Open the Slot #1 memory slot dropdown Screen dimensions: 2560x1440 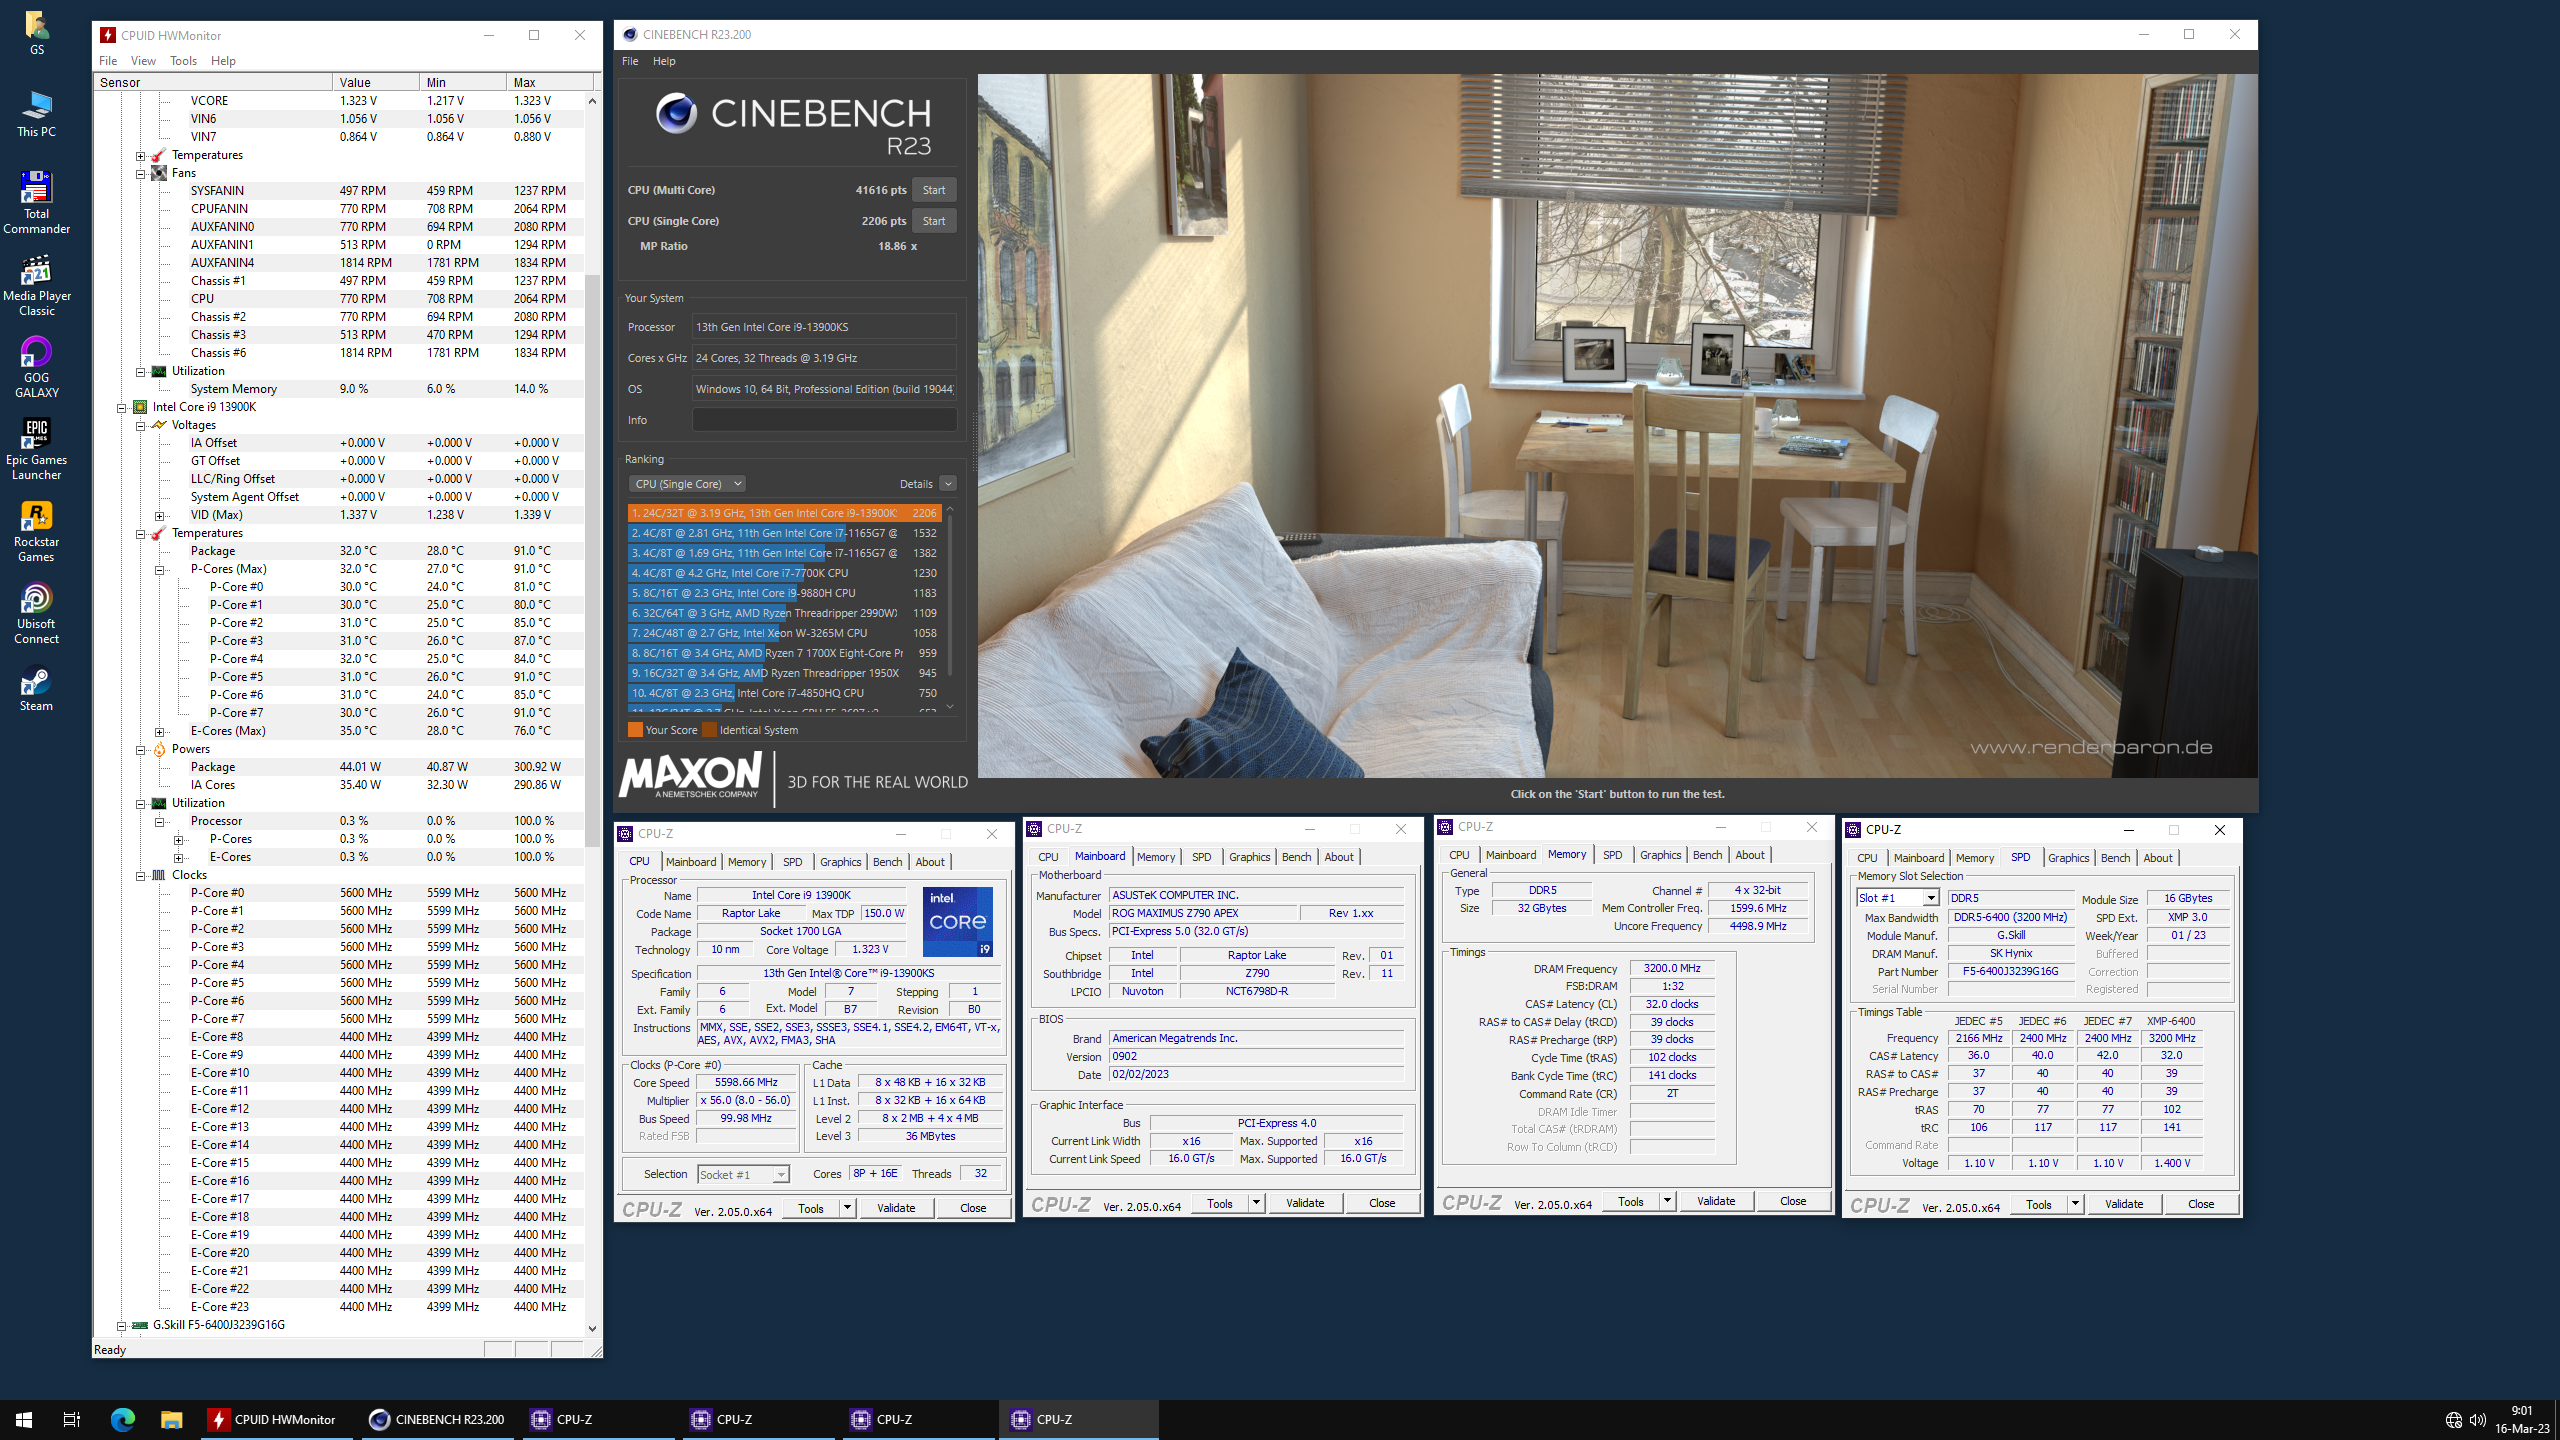1897,898
